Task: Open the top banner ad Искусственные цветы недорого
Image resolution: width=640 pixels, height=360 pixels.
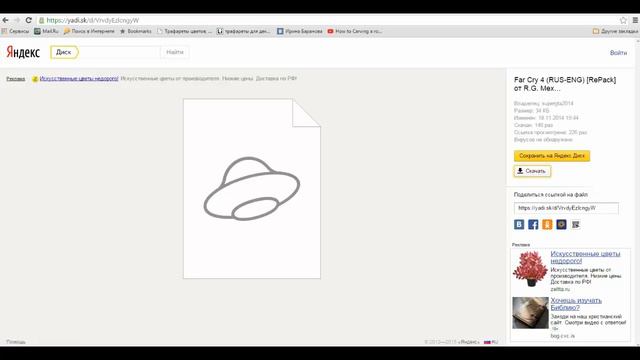Action: (x=79, y=78)
